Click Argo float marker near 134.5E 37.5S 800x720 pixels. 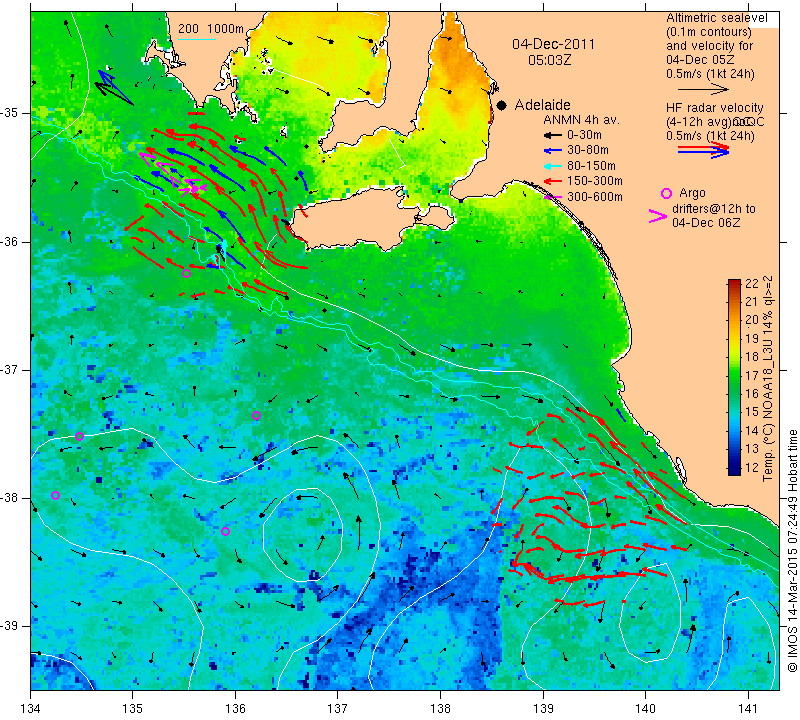click(80, 436)
